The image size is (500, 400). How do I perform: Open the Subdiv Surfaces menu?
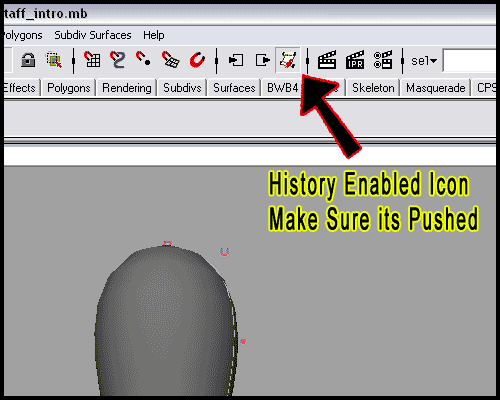[x=93, y=35]
